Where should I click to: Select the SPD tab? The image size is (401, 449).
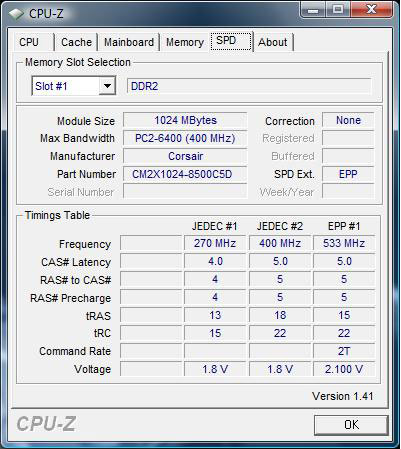(x=231, y=41)
